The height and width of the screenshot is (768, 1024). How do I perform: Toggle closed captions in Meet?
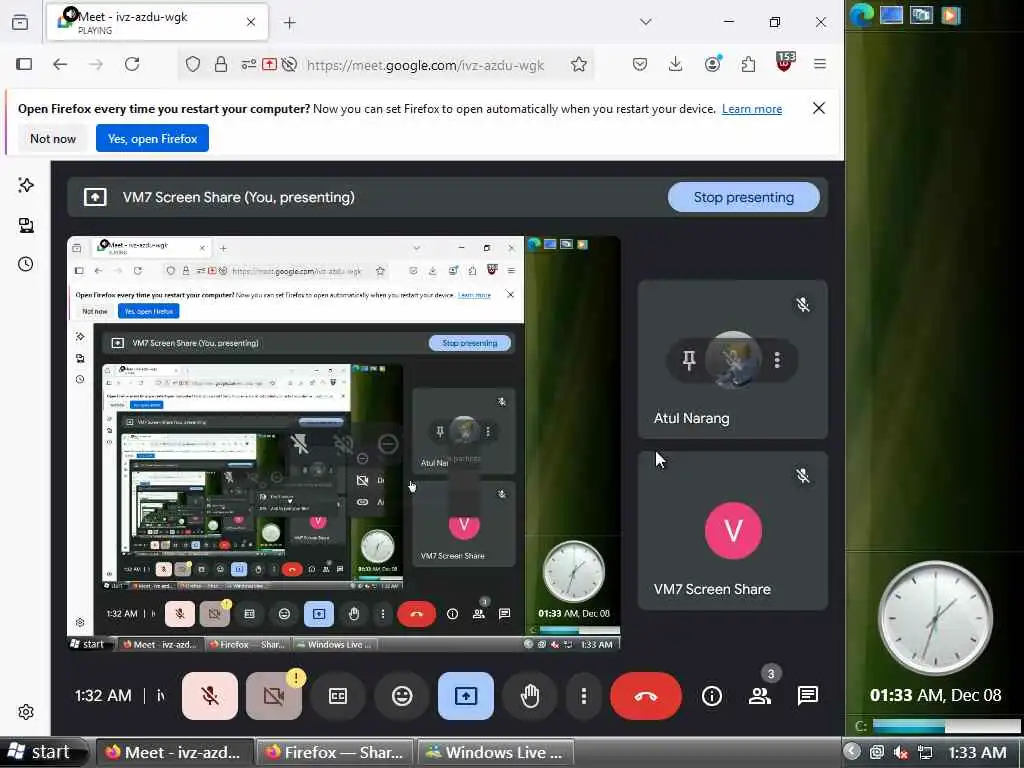[x=338, y=696]
